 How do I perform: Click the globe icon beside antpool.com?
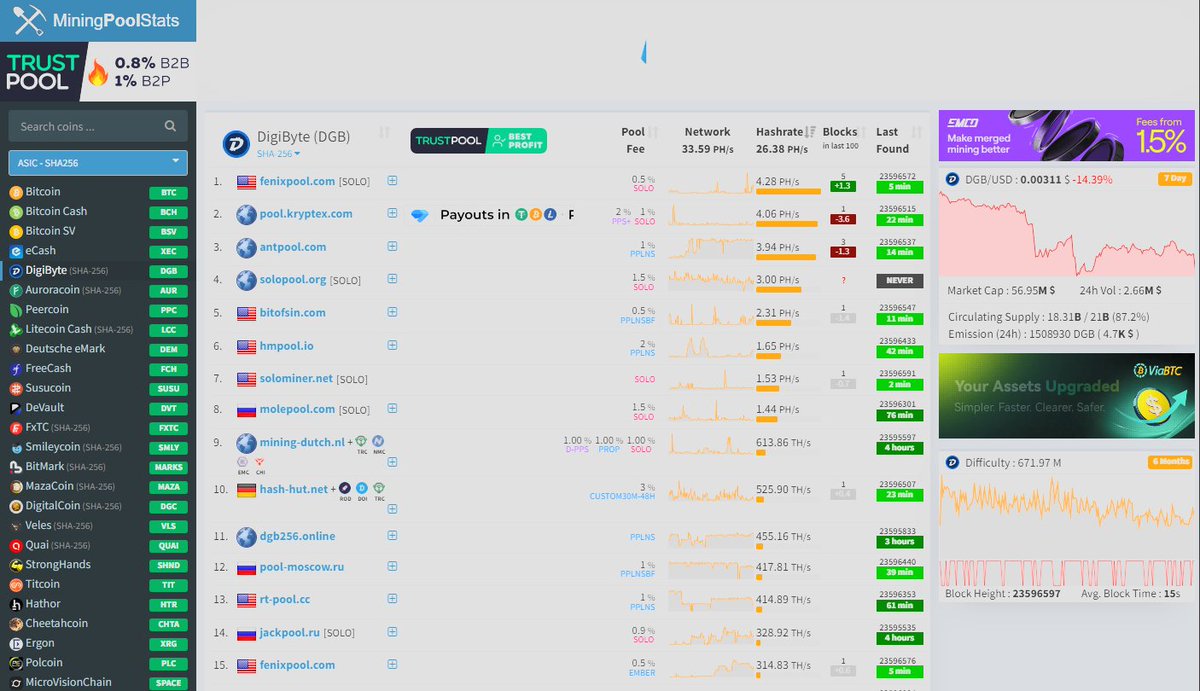point(246,247)
